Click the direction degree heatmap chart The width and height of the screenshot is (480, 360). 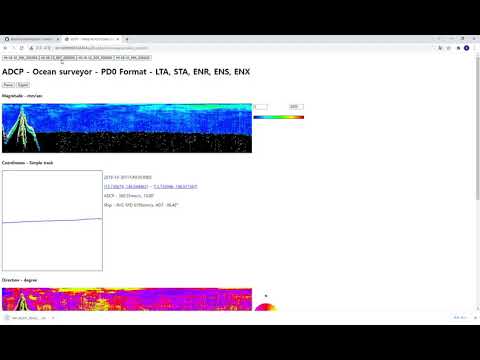pos(127,299)
